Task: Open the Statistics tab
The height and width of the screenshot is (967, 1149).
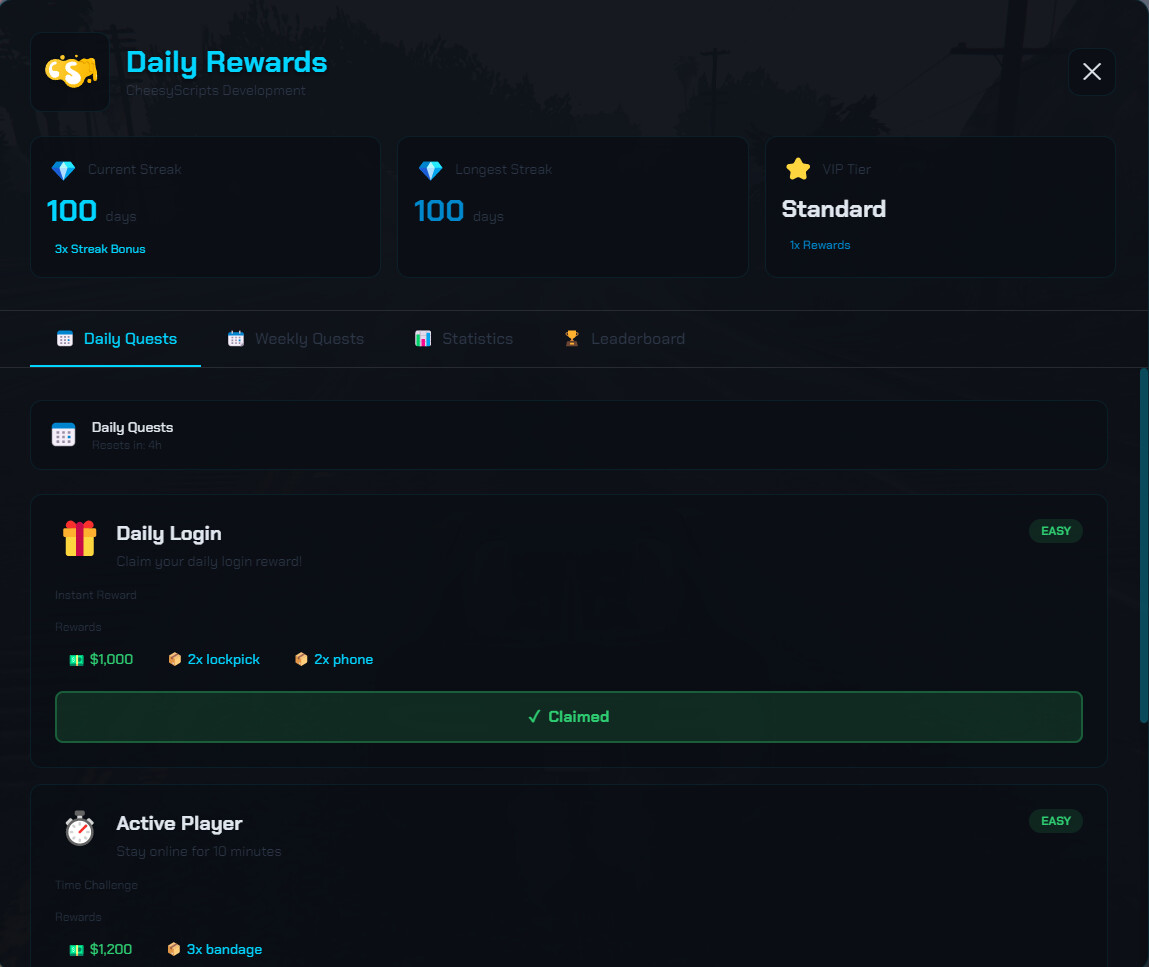Action: (x=463, y=338)
